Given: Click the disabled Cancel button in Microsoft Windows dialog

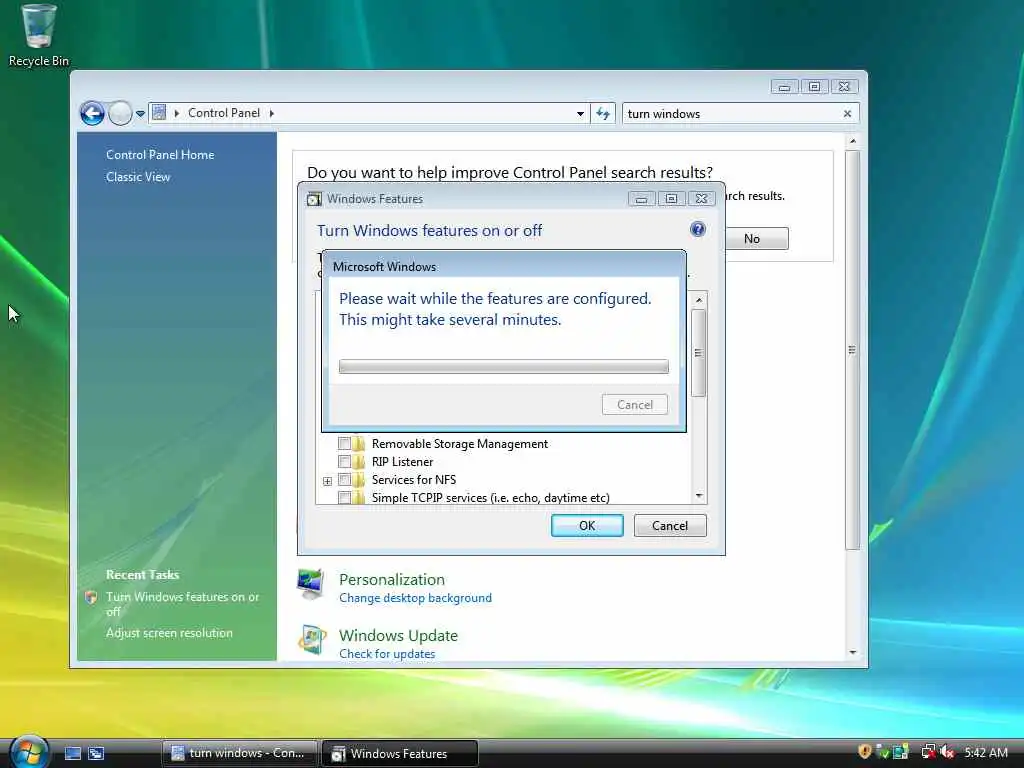Looking at the screenshot, I should pos(635,405).
